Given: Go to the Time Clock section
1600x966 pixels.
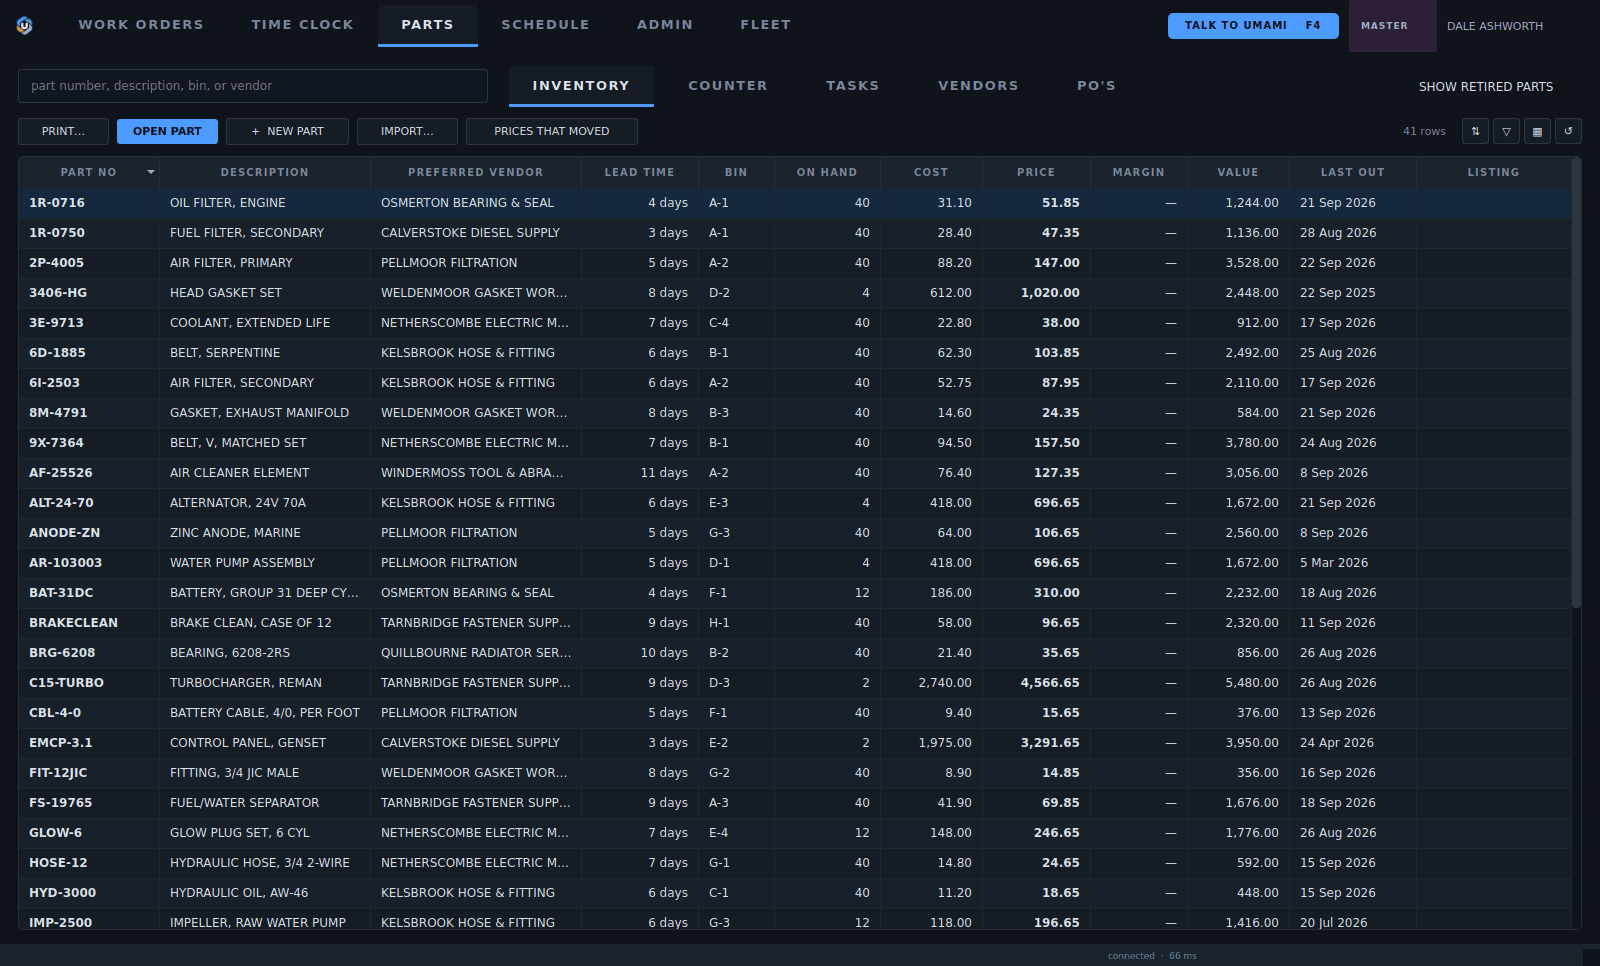Looking at the screenshot, I should pyautogui.click(x=302, y=25).
